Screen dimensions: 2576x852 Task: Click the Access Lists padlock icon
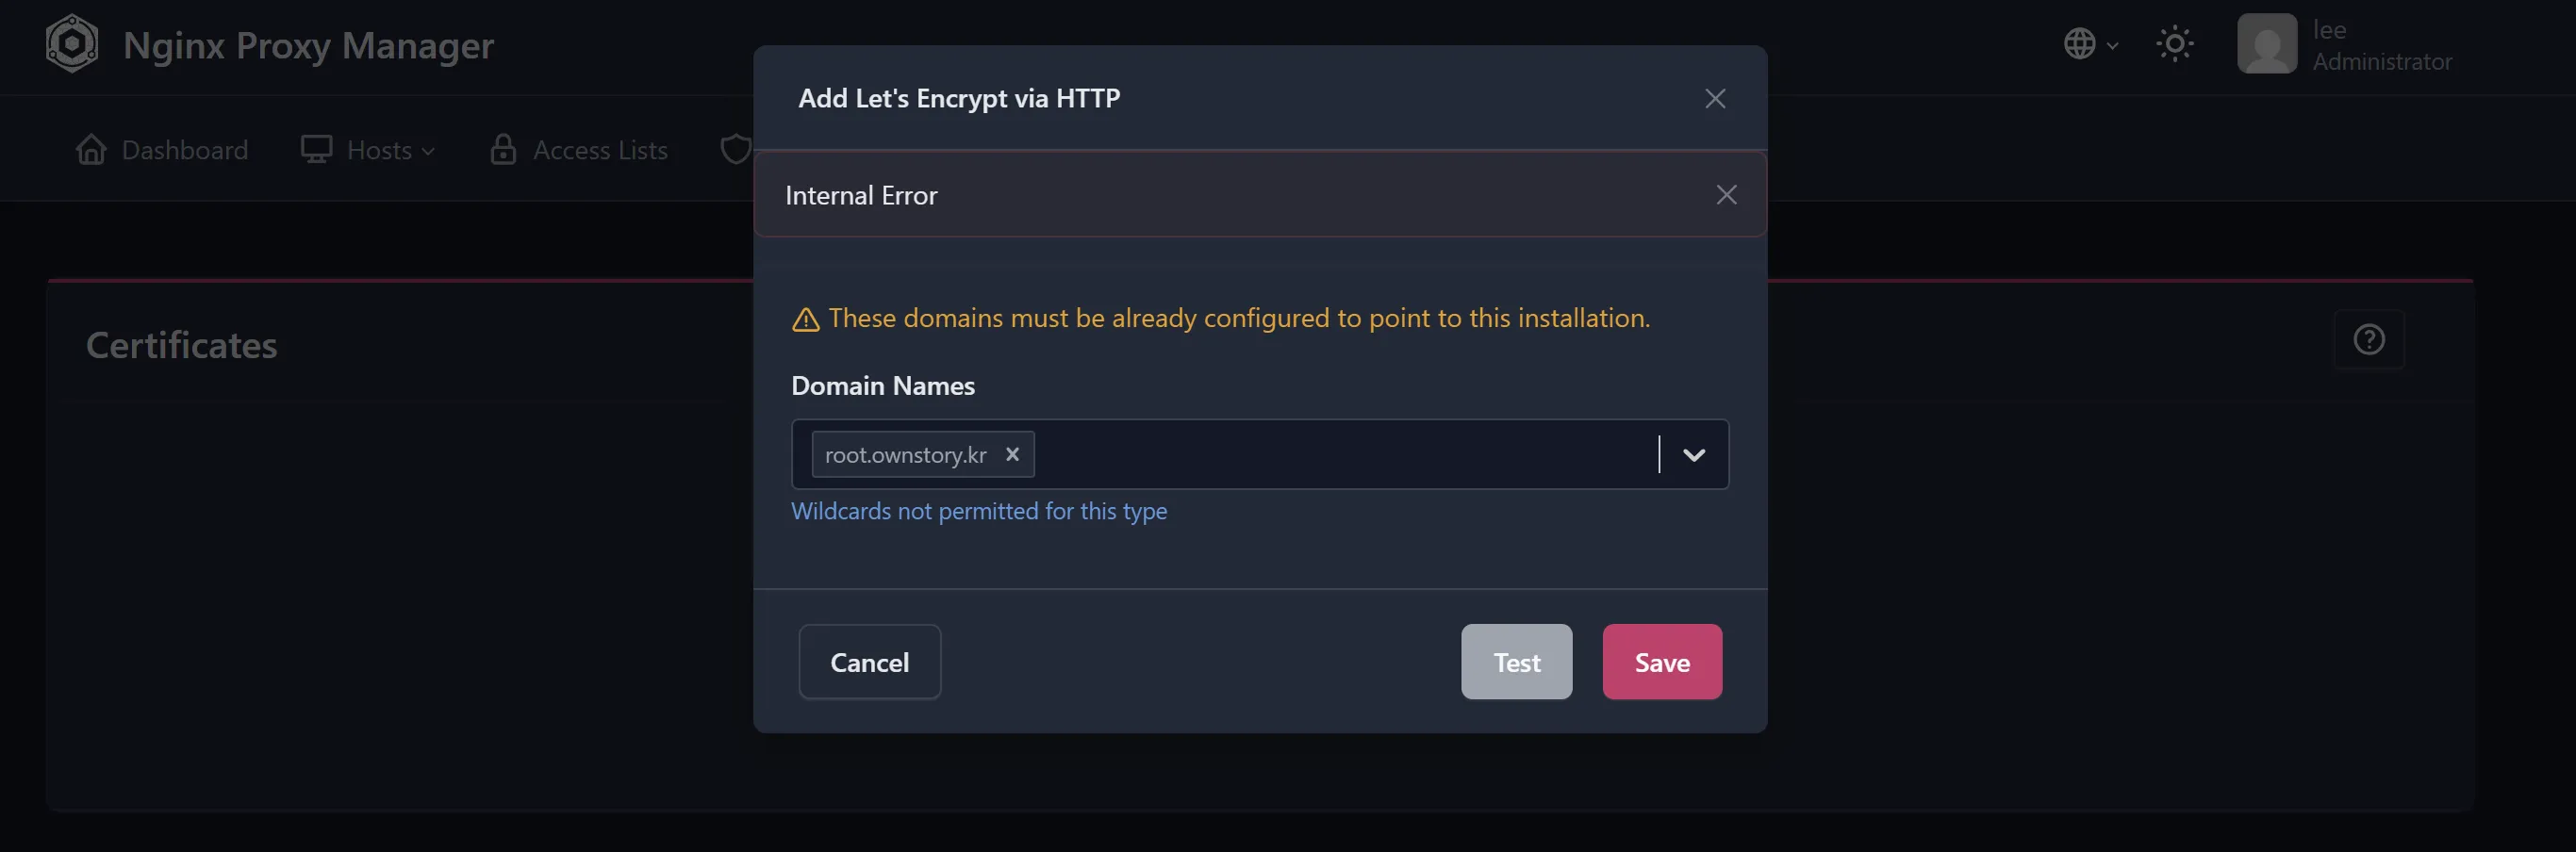[504, 149]
